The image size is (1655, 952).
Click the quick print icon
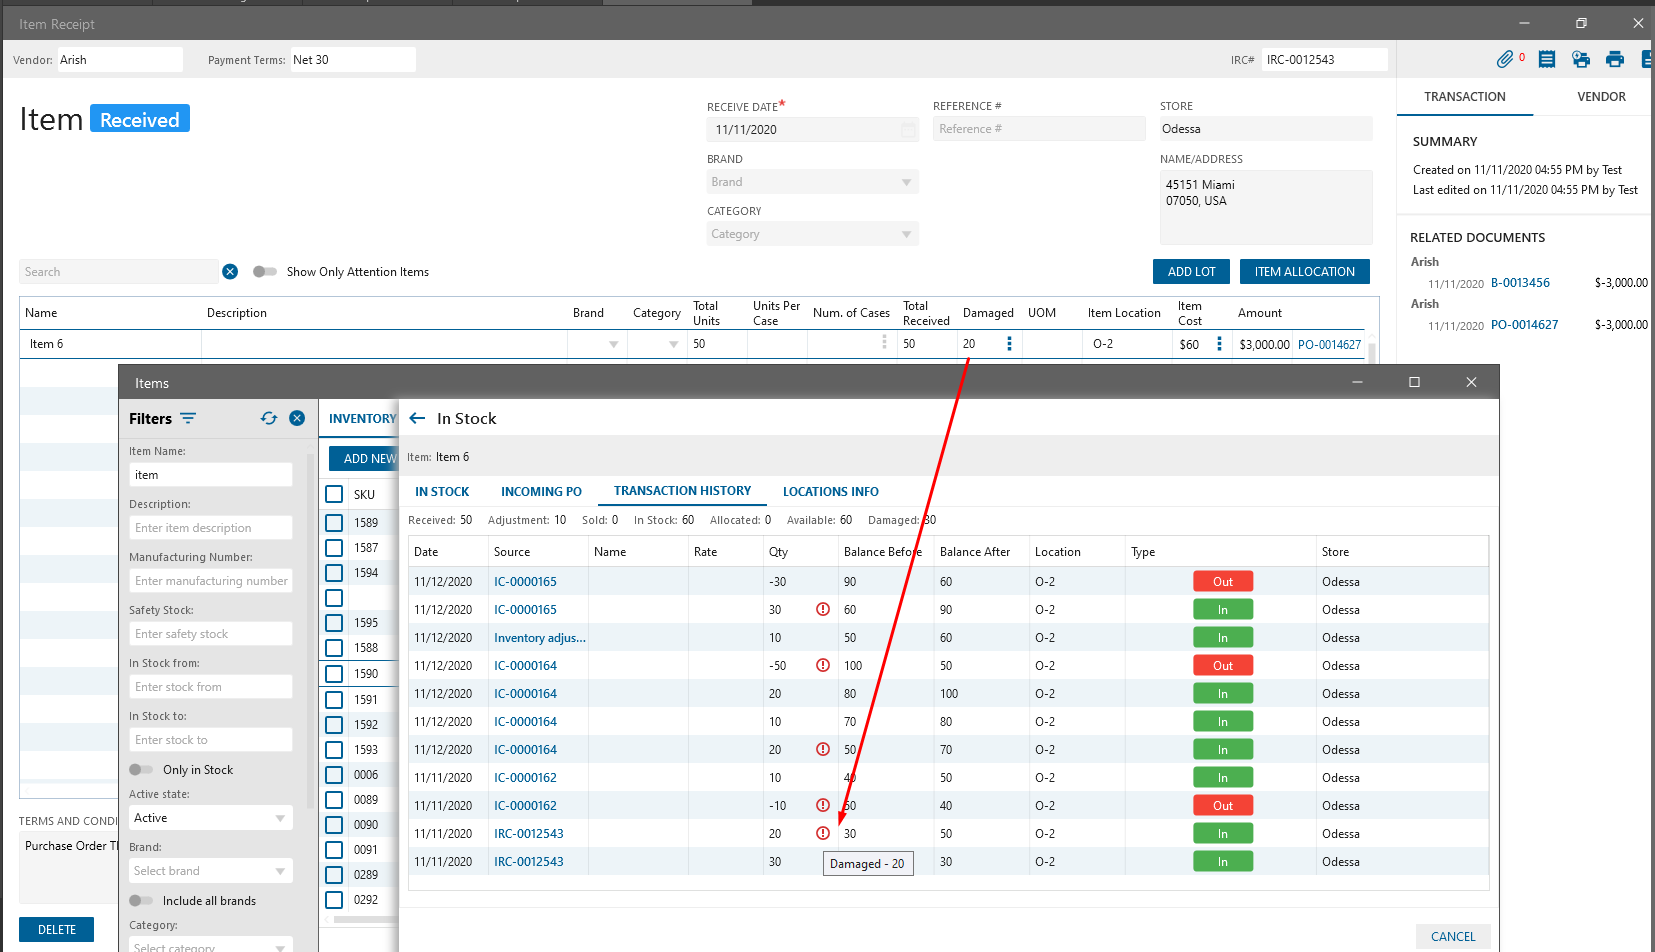1581,60
